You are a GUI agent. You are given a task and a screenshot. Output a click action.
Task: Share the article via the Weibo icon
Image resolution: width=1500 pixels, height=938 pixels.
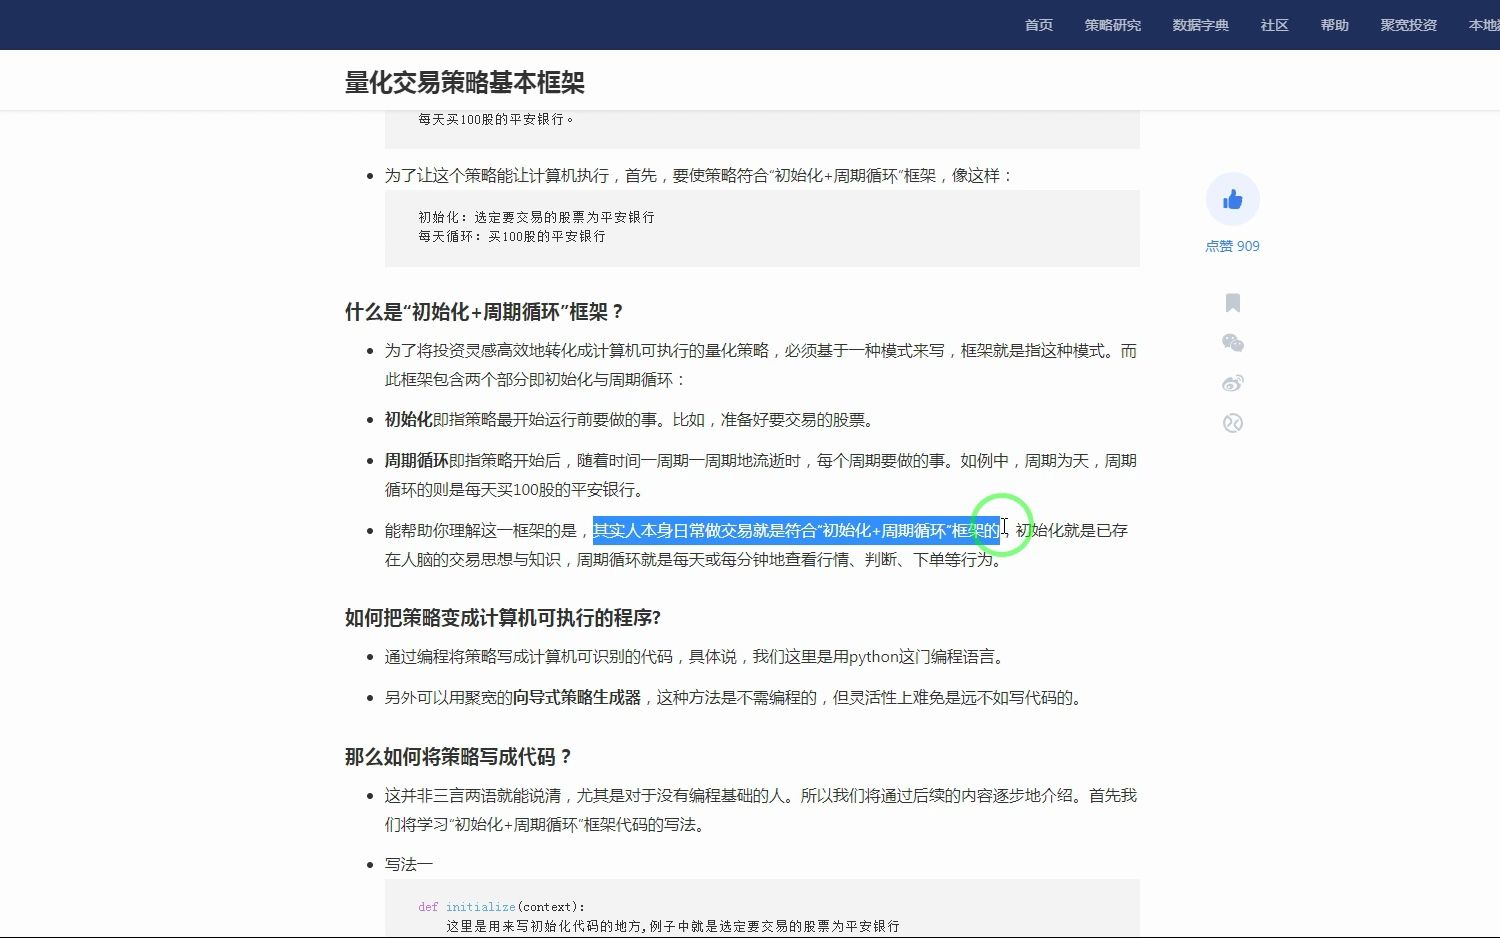1232,383
